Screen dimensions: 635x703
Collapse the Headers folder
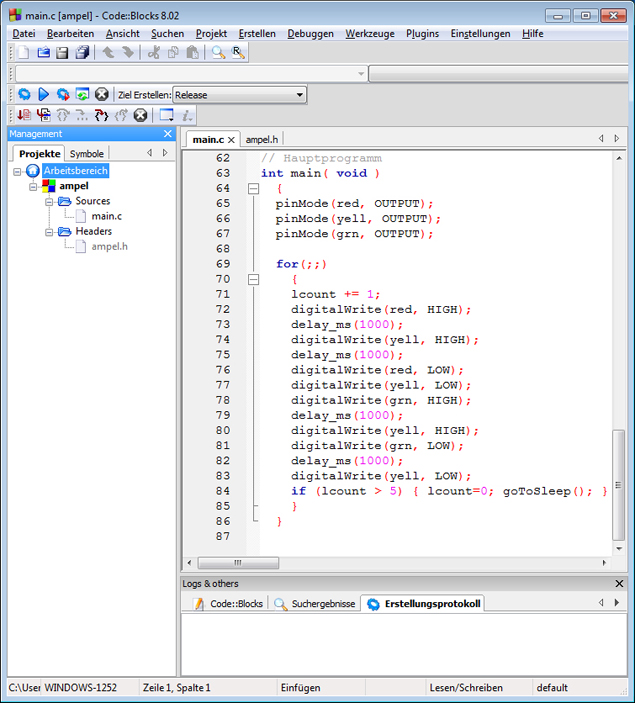[49, 232]
